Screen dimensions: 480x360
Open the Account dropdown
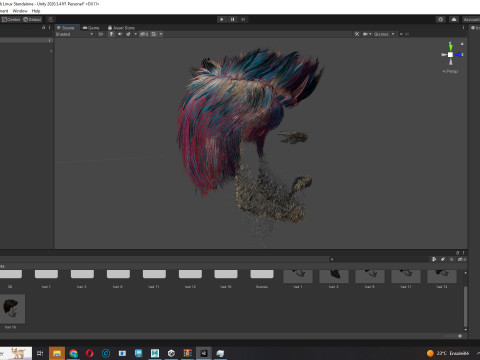pos(471,19)
